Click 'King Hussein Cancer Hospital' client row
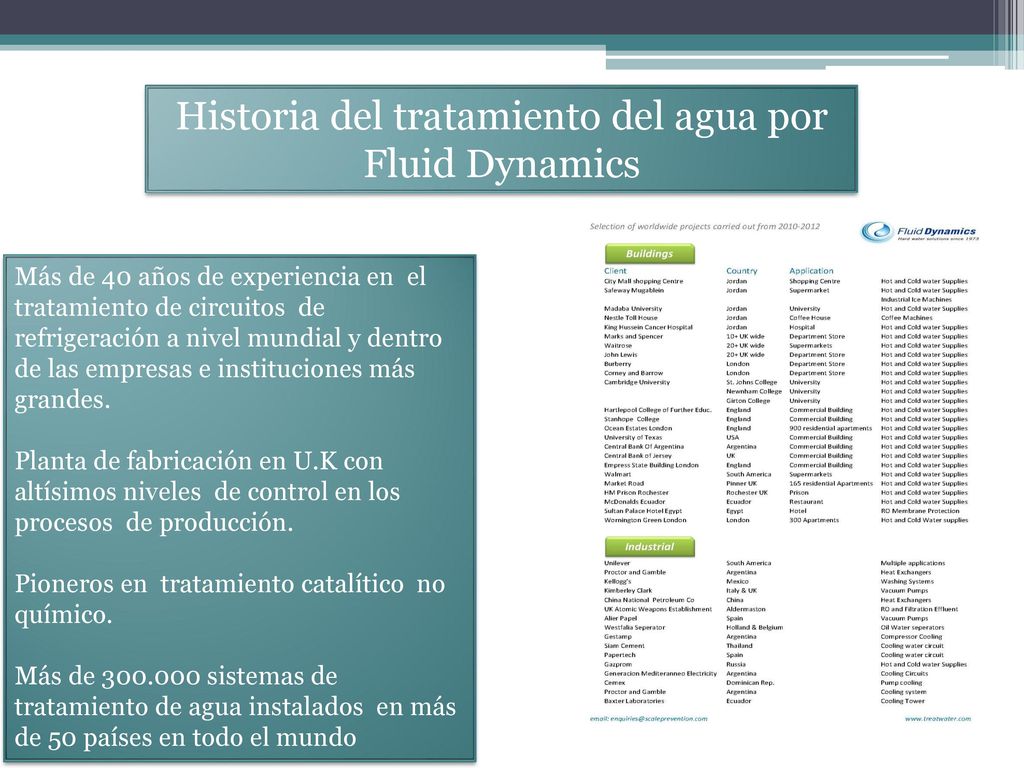 click(x=648, y=327)
